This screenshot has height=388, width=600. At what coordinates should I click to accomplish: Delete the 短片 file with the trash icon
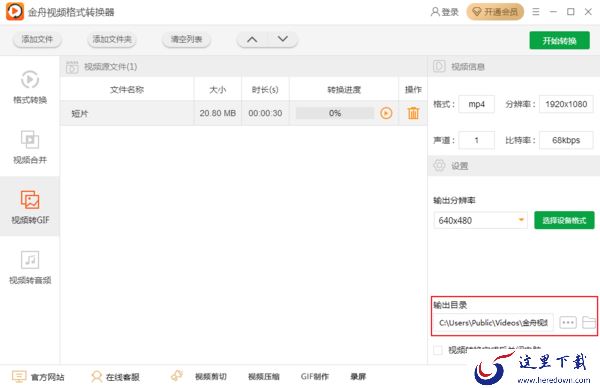[x=413, y=113]
